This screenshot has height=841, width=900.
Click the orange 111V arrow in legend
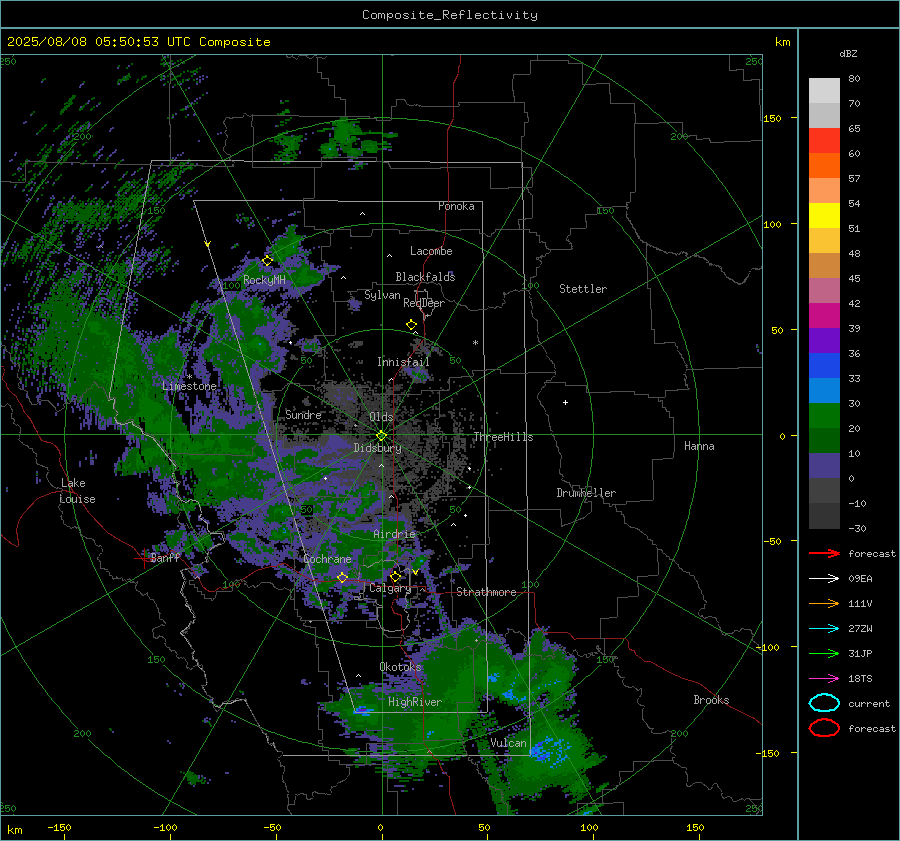click(x=824, y=603)
